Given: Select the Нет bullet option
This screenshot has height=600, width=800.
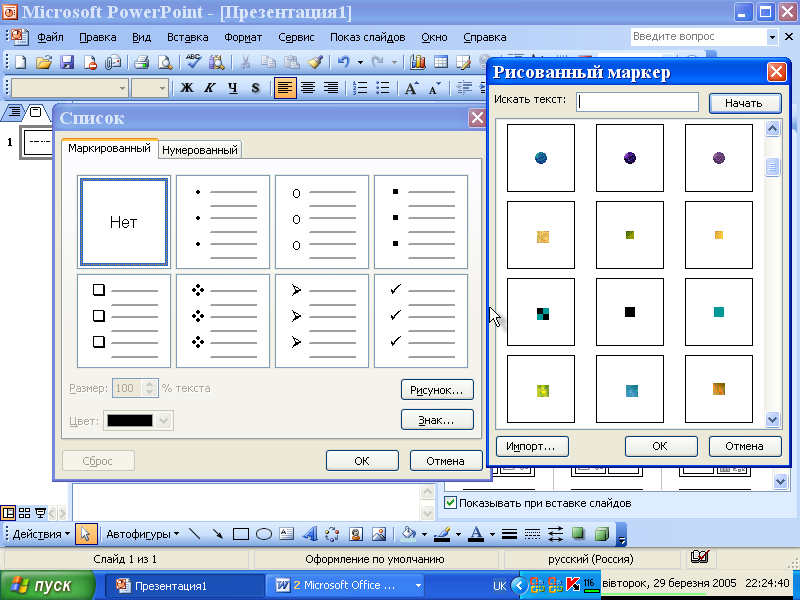Looking at the screenshot, I should tap(124, 222).
